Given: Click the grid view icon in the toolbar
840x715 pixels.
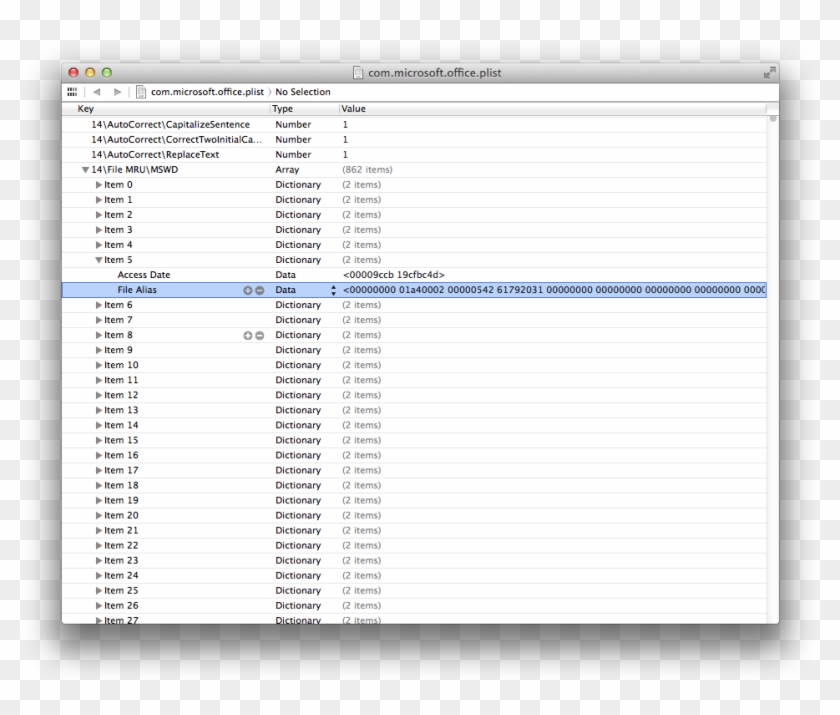Looking at the screenshot, I should (71, 91).
